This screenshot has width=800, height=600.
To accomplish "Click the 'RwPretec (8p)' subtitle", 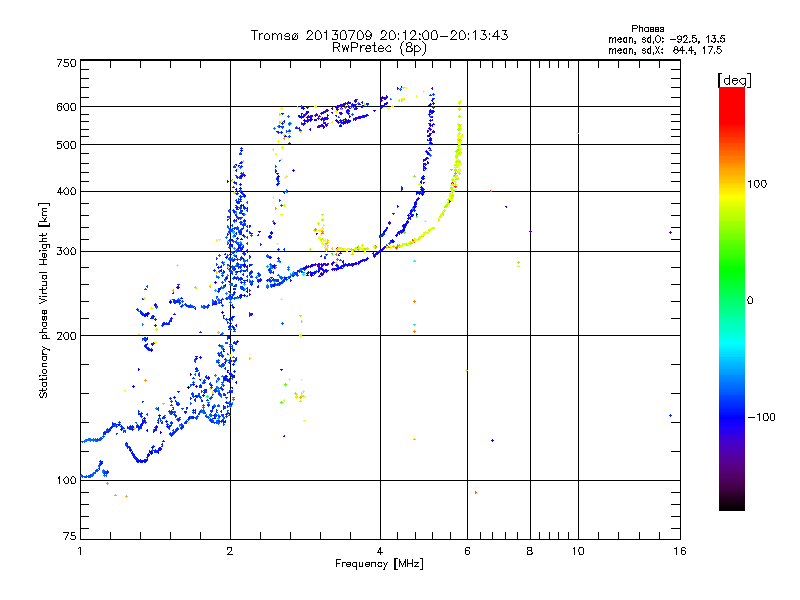I will [x=379, y=48].
